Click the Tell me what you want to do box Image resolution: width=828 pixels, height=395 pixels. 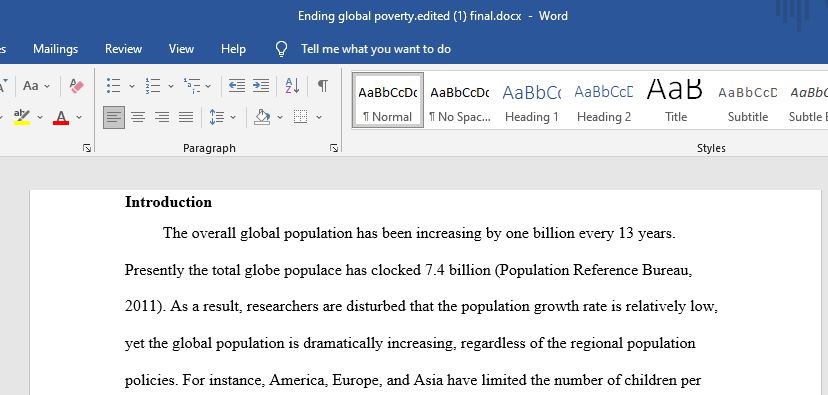click(x=376, y=49)
